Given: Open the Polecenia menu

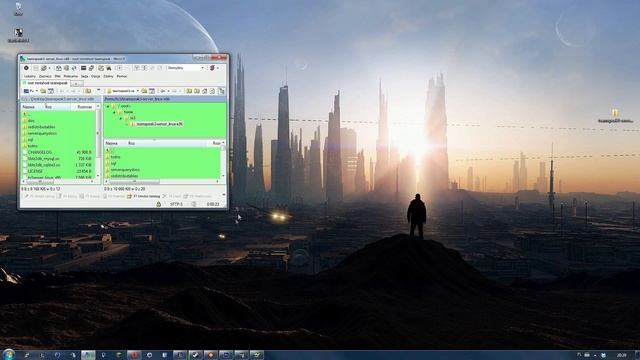Looking at the screenshot, I should [x=71, y=76].
